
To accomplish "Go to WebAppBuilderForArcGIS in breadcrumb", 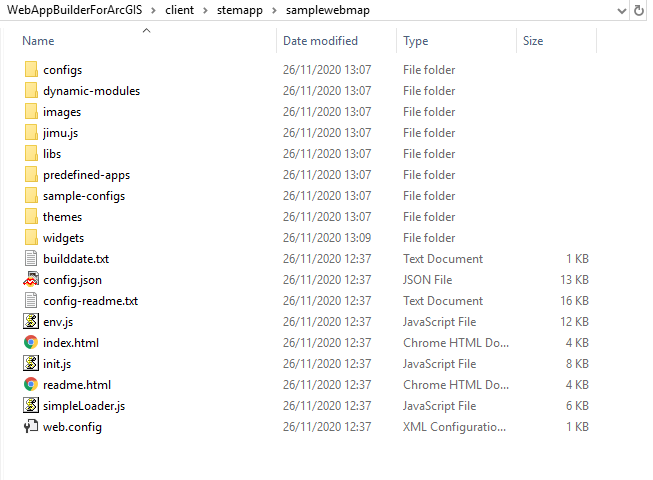I will click(x=75, y=10).
